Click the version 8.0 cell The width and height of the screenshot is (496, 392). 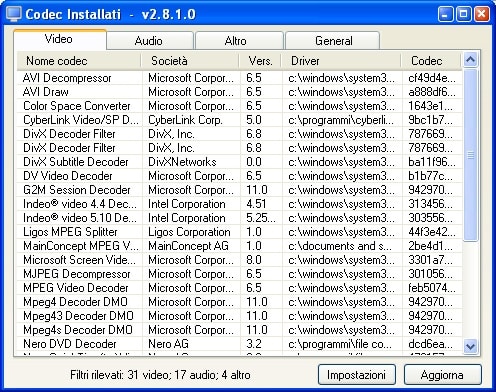pyautogui.click(x=254, y=260)
